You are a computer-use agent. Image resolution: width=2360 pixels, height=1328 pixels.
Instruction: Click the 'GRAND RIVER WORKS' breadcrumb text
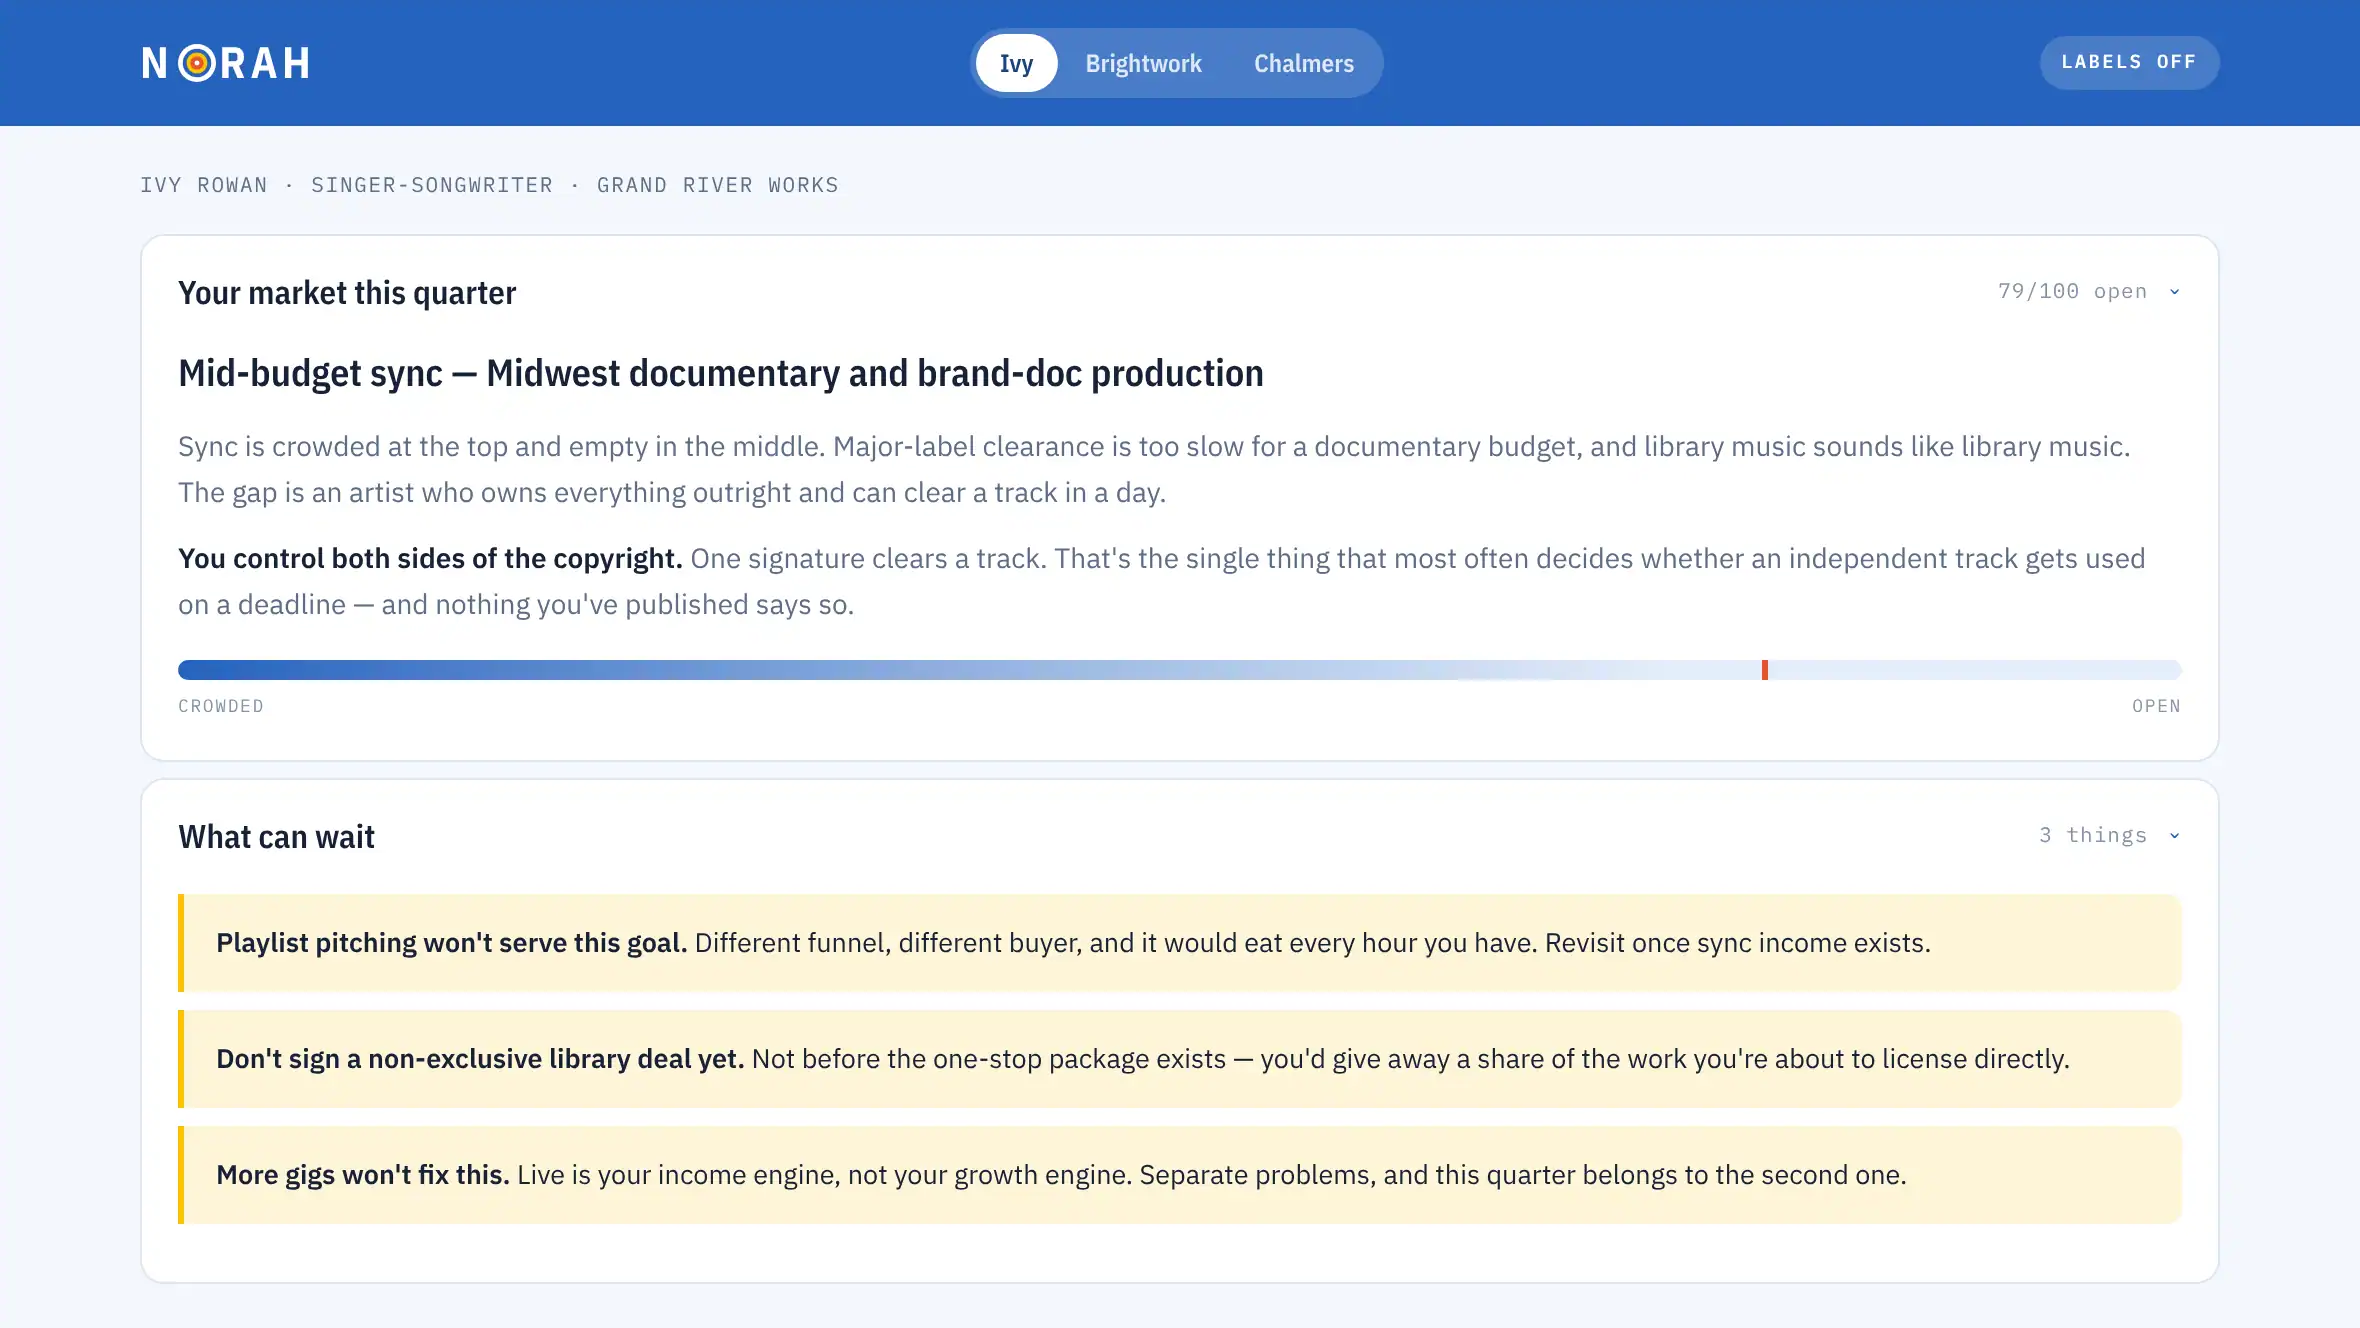tap(718, 185)
